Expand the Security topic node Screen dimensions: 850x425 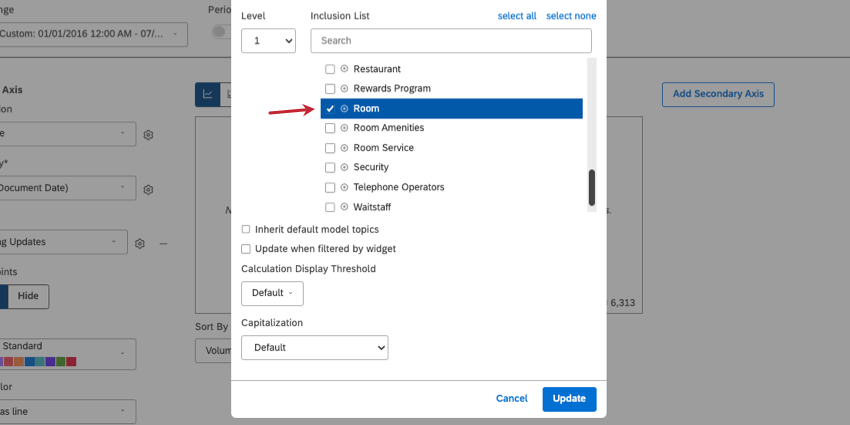pyautogui.click(x=344, y=167)
